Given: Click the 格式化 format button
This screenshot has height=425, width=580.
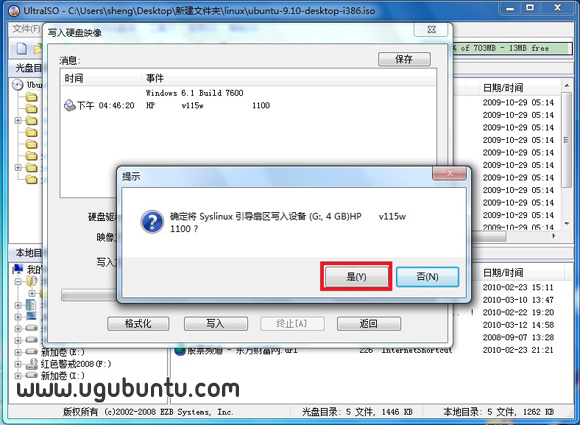Looking at the screenshot, I should click(x=138, y=324).
